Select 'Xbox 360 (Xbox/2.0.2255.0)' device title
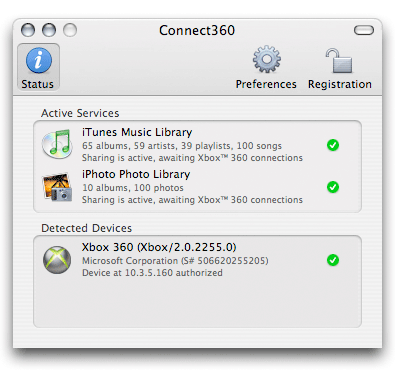 [159, 247]
